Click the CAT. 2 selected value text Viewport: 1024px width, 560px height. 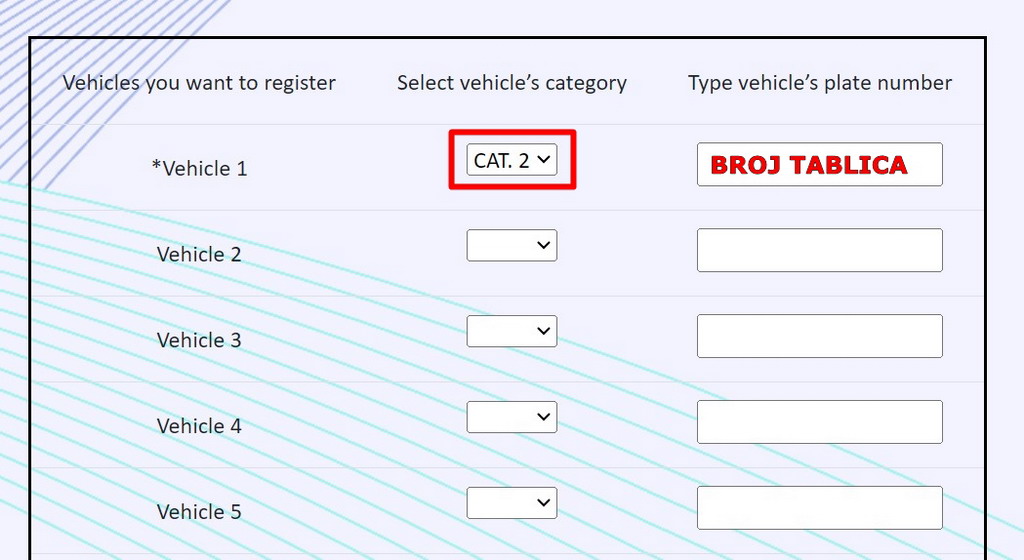point(501,160)
